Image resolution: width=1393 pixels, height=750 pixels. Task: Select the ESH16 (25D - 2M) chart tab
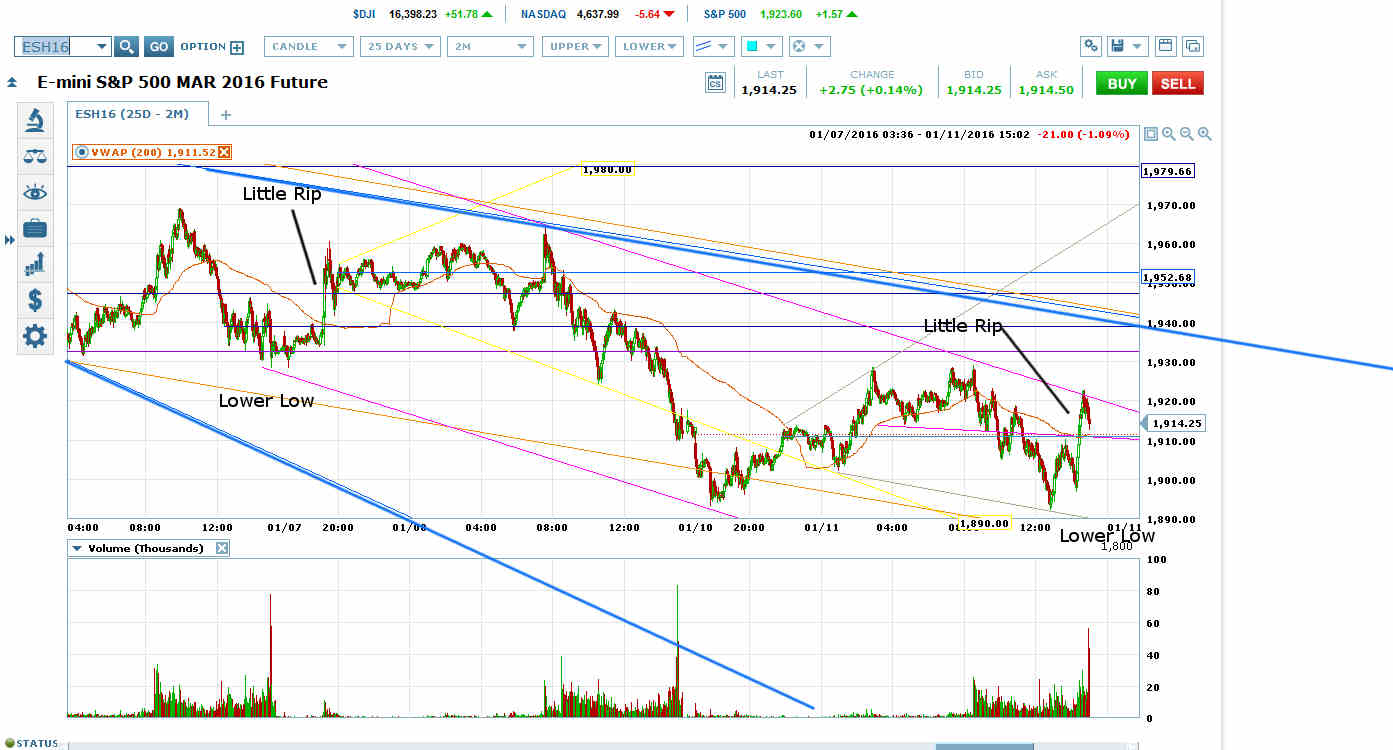coord(137,115)
